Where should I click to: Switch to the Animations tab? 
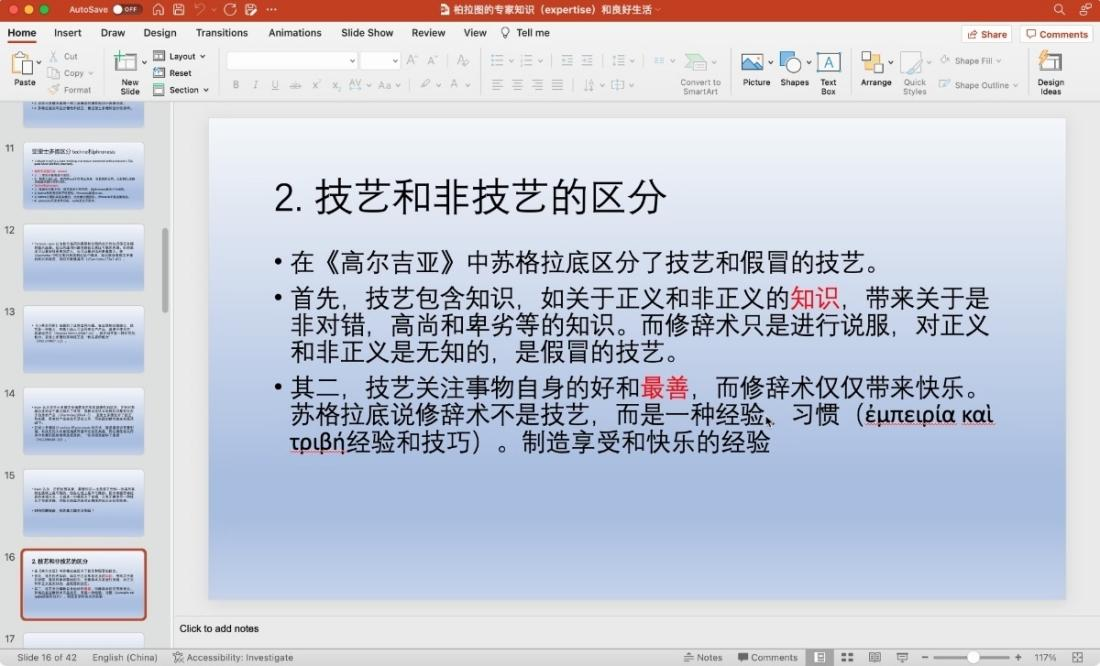pos(293,33)
